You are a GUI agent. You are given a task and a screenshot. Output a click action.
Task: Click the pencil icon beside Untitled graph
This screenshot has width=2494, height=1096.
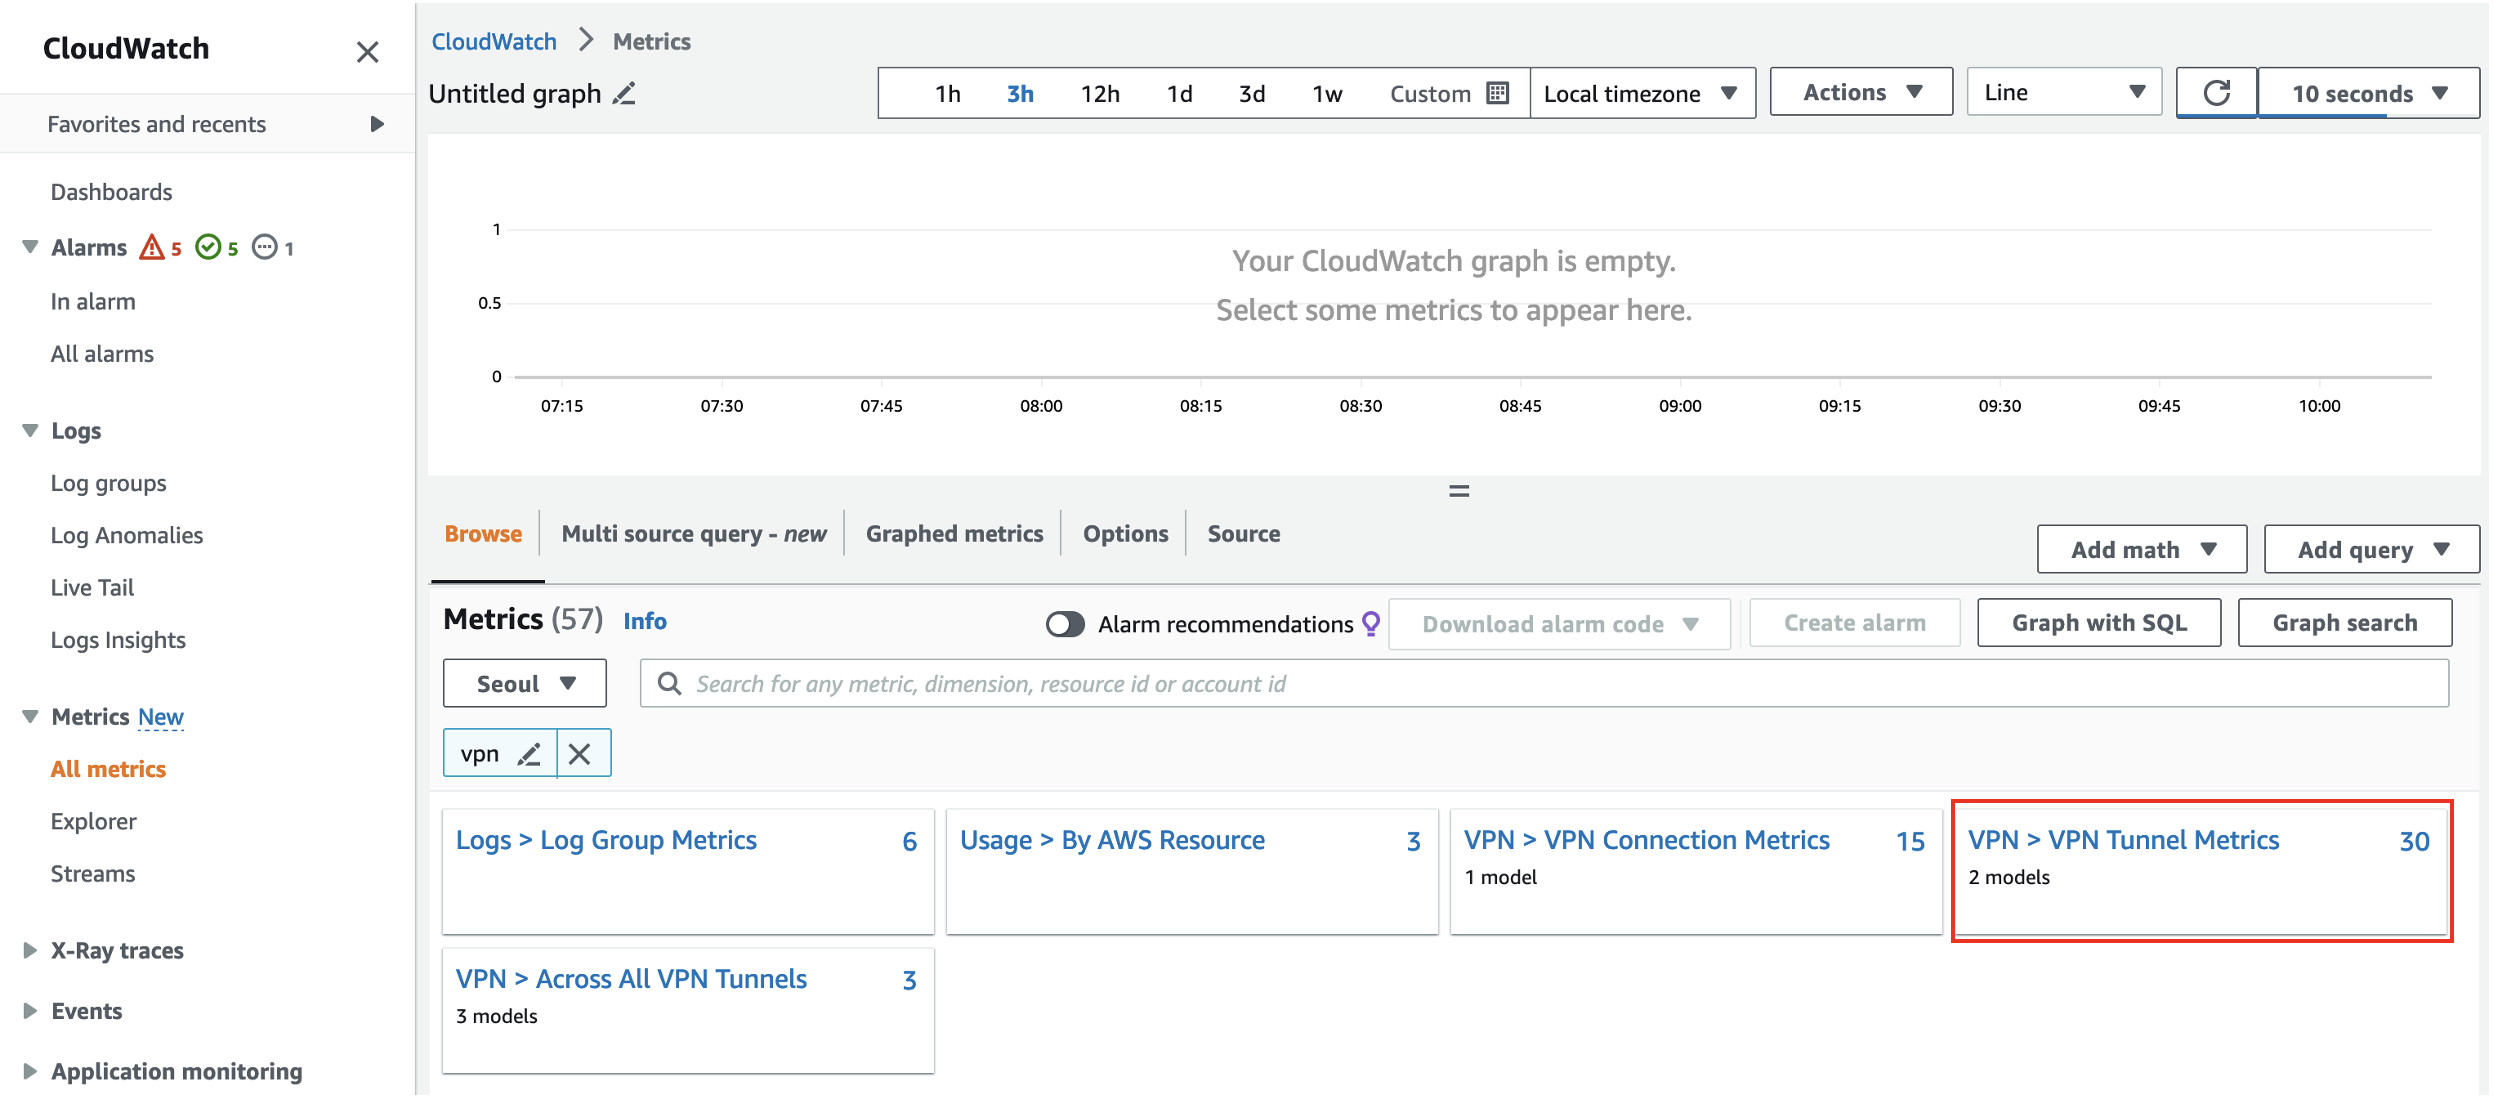tap(624, 94)
